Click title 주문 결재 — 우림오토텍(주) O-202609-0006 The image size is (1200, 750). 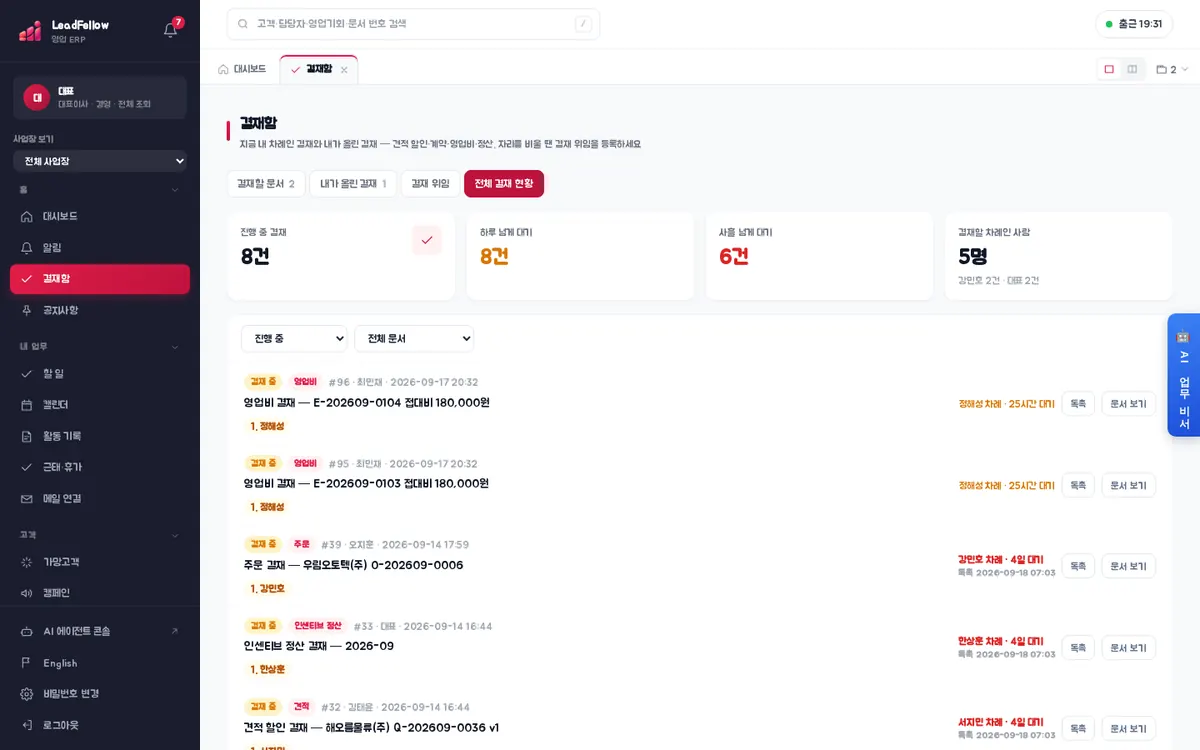point(353,565)
